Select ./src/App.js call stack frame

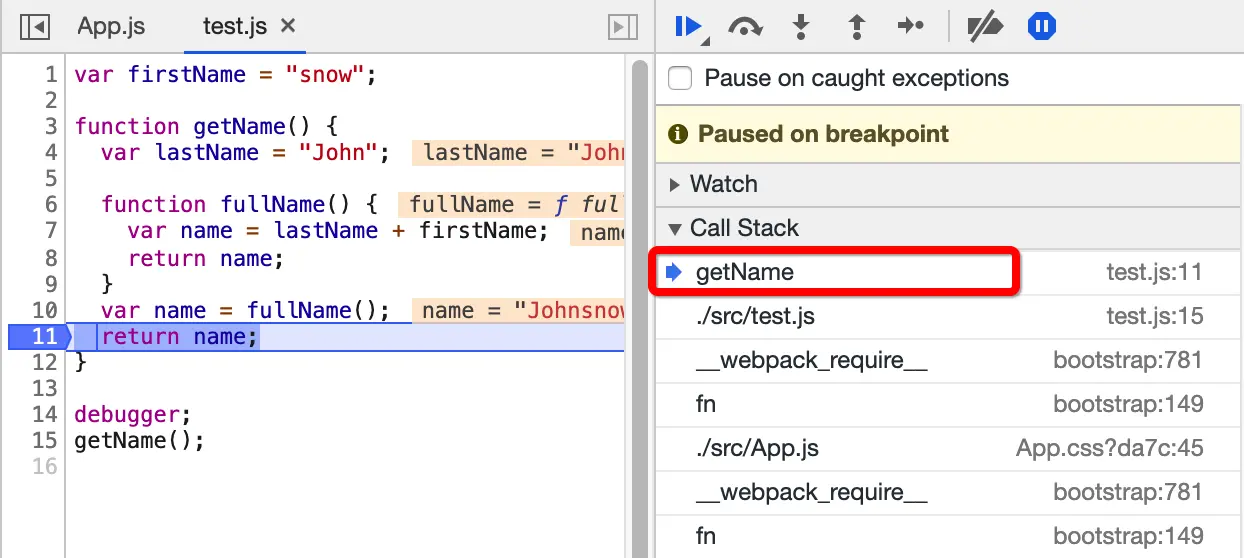click(949, 448)
